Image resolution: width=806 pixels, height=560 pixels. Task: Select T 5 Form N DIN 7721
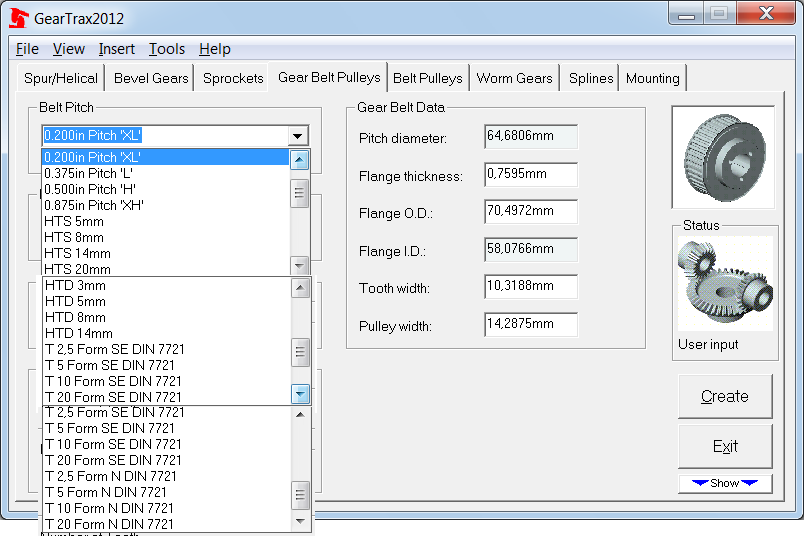click(x=167, y=492)
